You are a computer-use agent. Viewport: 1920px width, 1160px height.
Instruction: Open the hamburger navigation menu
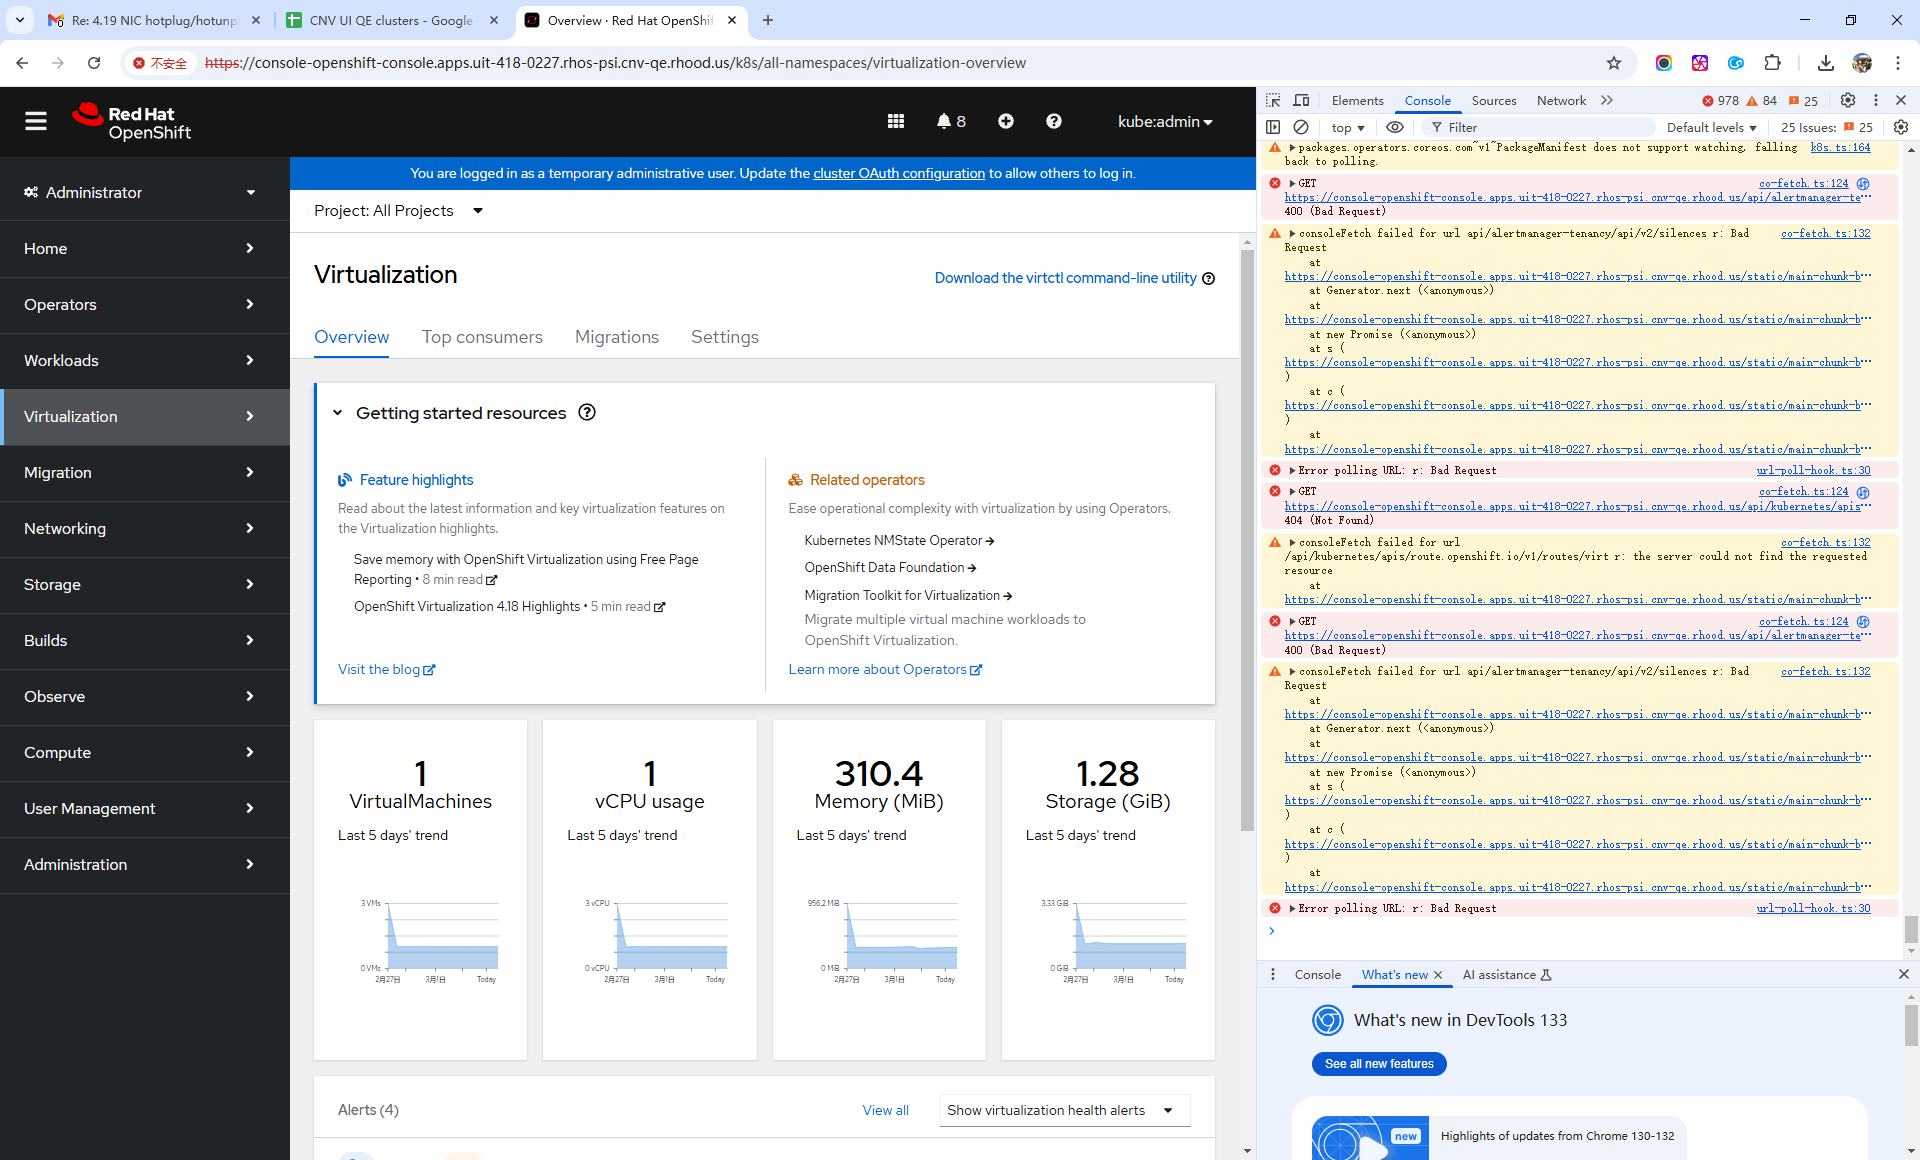[36, 121]
